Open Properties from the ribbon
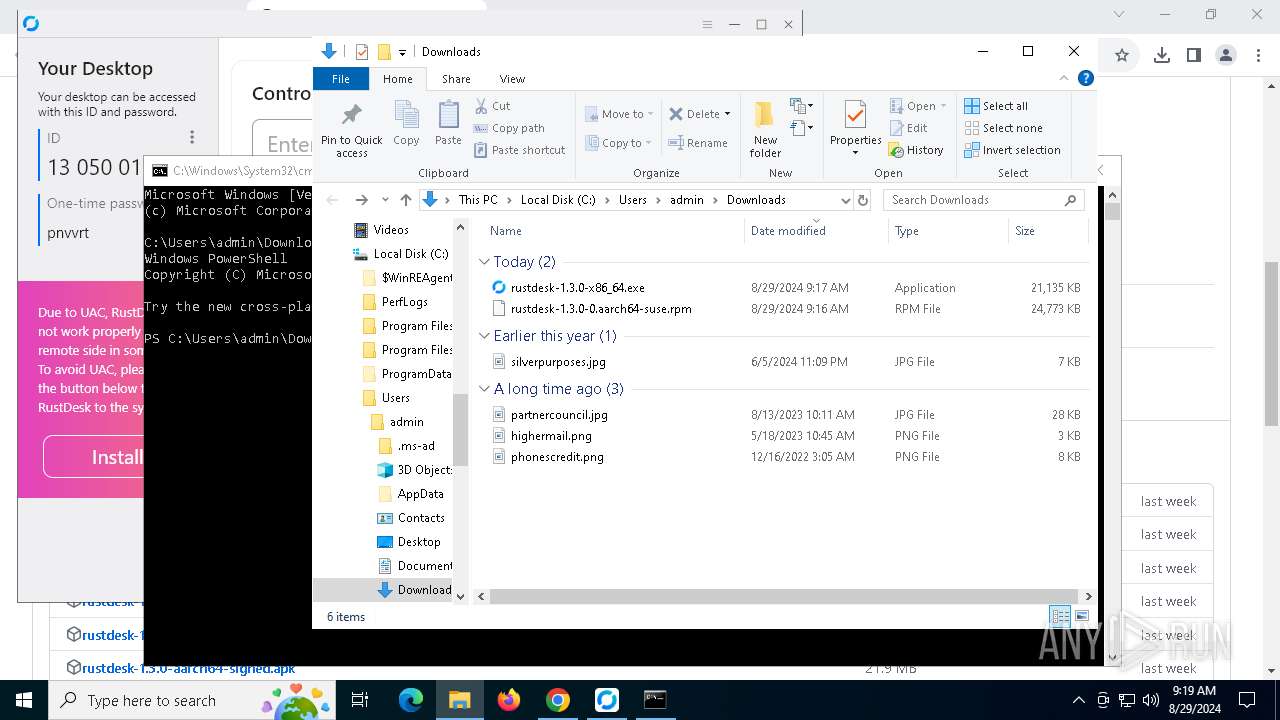 (x=855, y=129)
